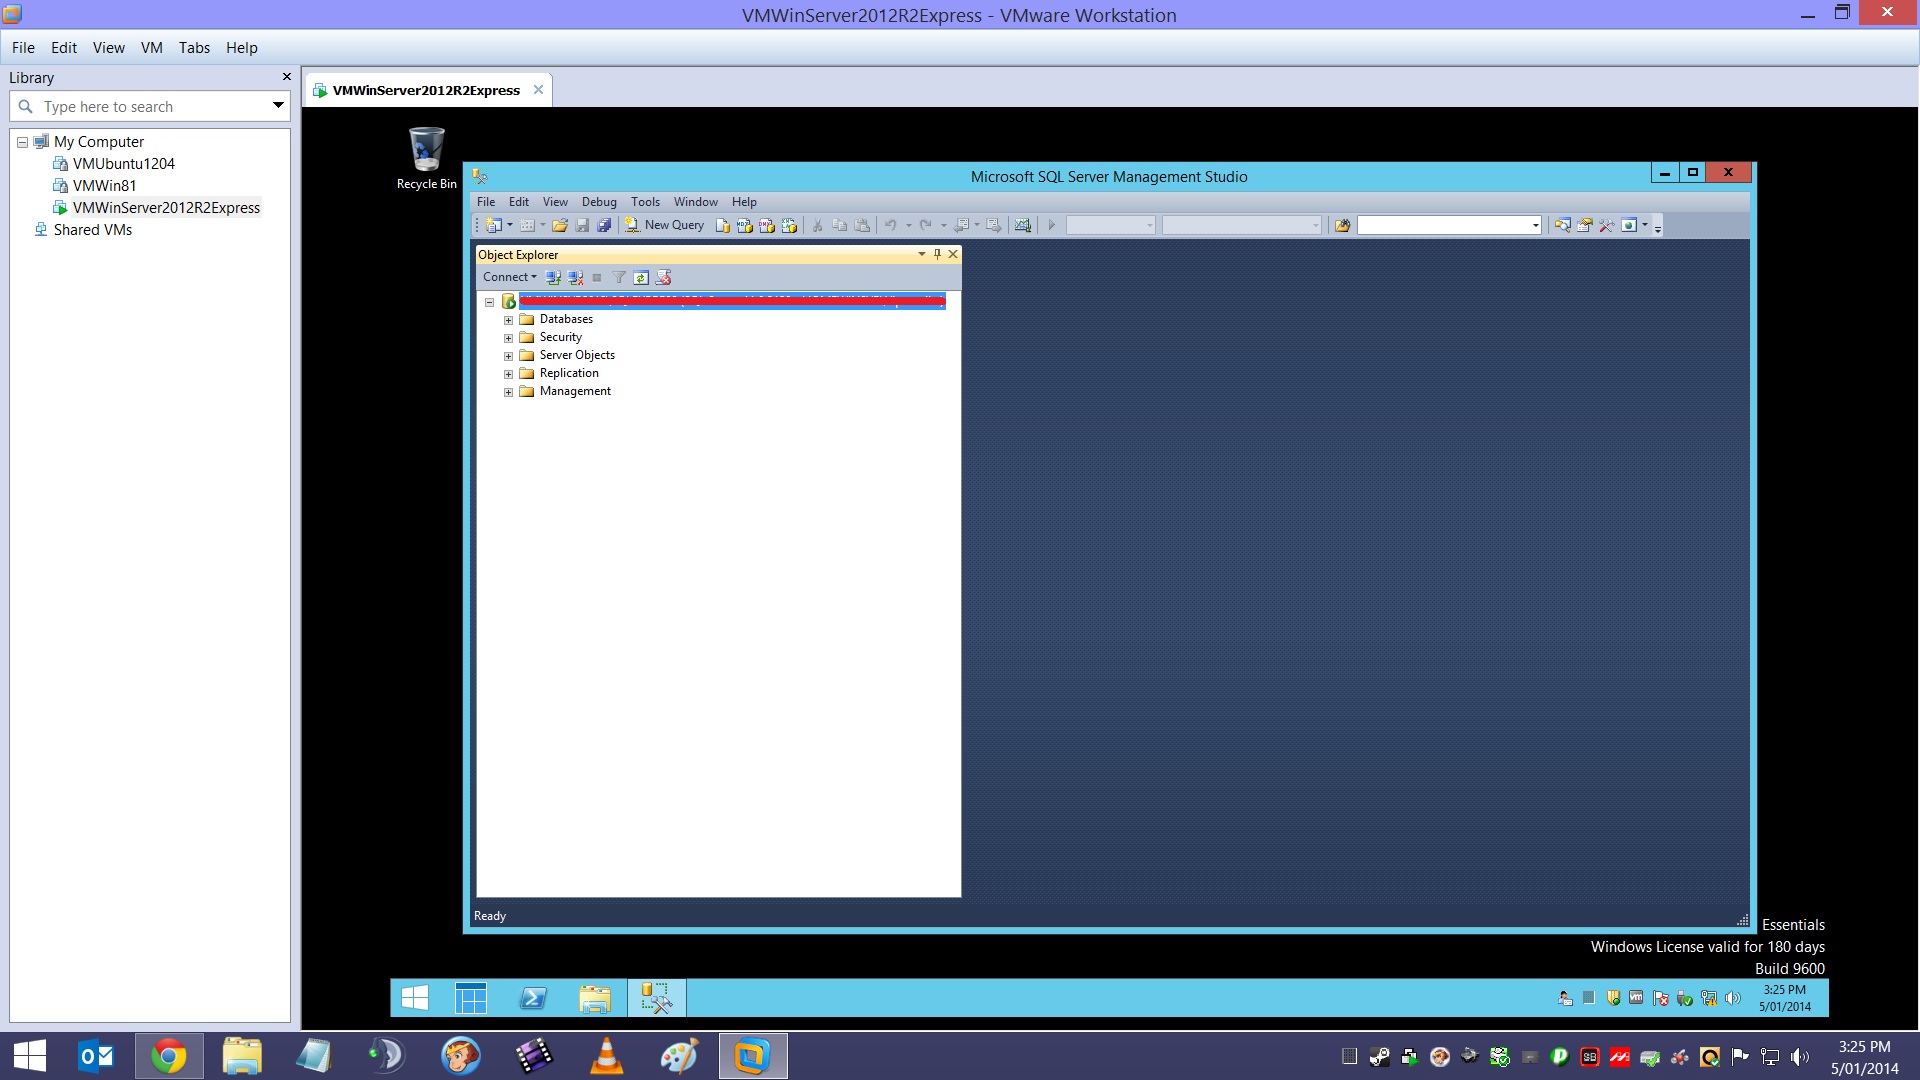Click the New Query toolbar button
This screenshot has height=1080, width=1920.
pos(665,225)
